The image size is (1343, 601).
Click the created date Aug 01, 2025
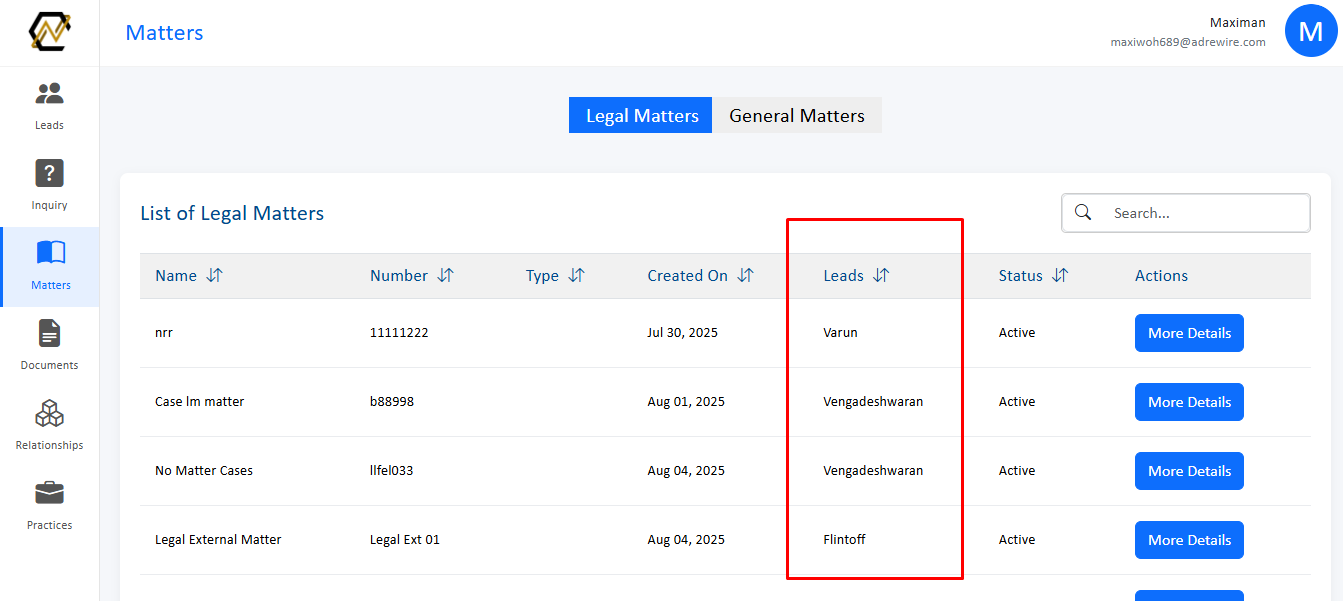686,402
